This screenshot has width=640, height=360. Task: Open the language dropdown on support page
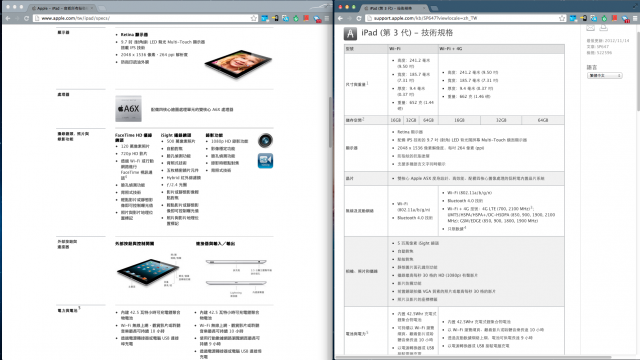[x=604, y=76]
